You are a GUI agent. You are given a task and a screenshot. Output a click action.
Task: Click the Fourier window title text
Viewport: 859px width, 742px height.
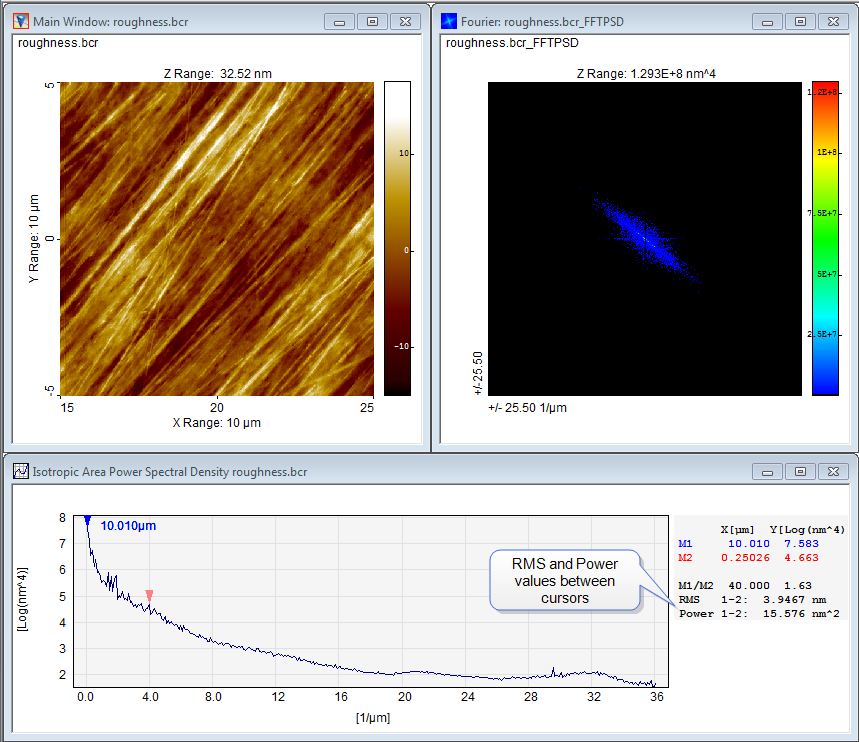[x=542, y=22]
